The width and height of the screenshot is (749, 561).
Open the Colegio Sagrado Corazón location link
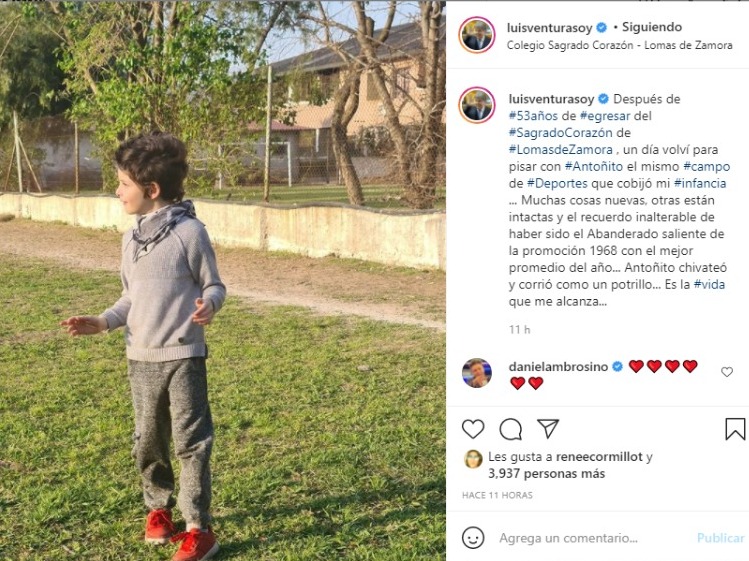[x=619, y=45]
